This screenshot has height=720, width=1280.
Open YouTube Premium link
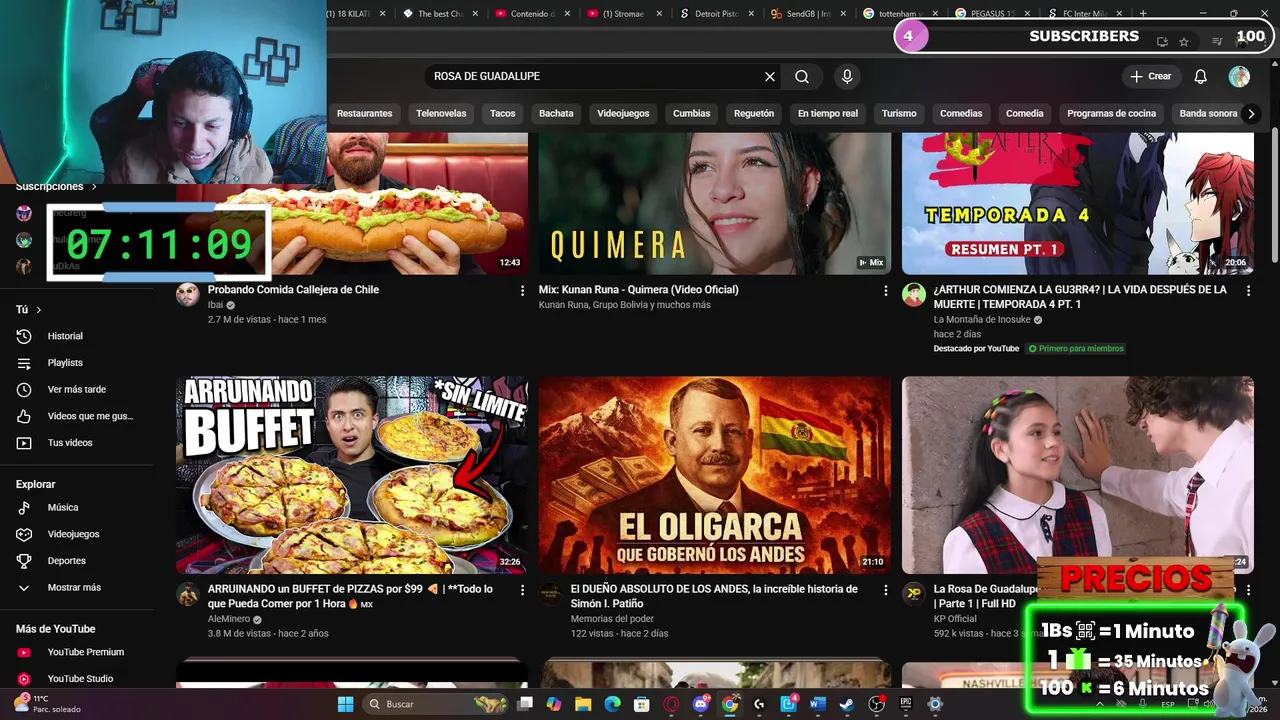[x=85, y=652]
